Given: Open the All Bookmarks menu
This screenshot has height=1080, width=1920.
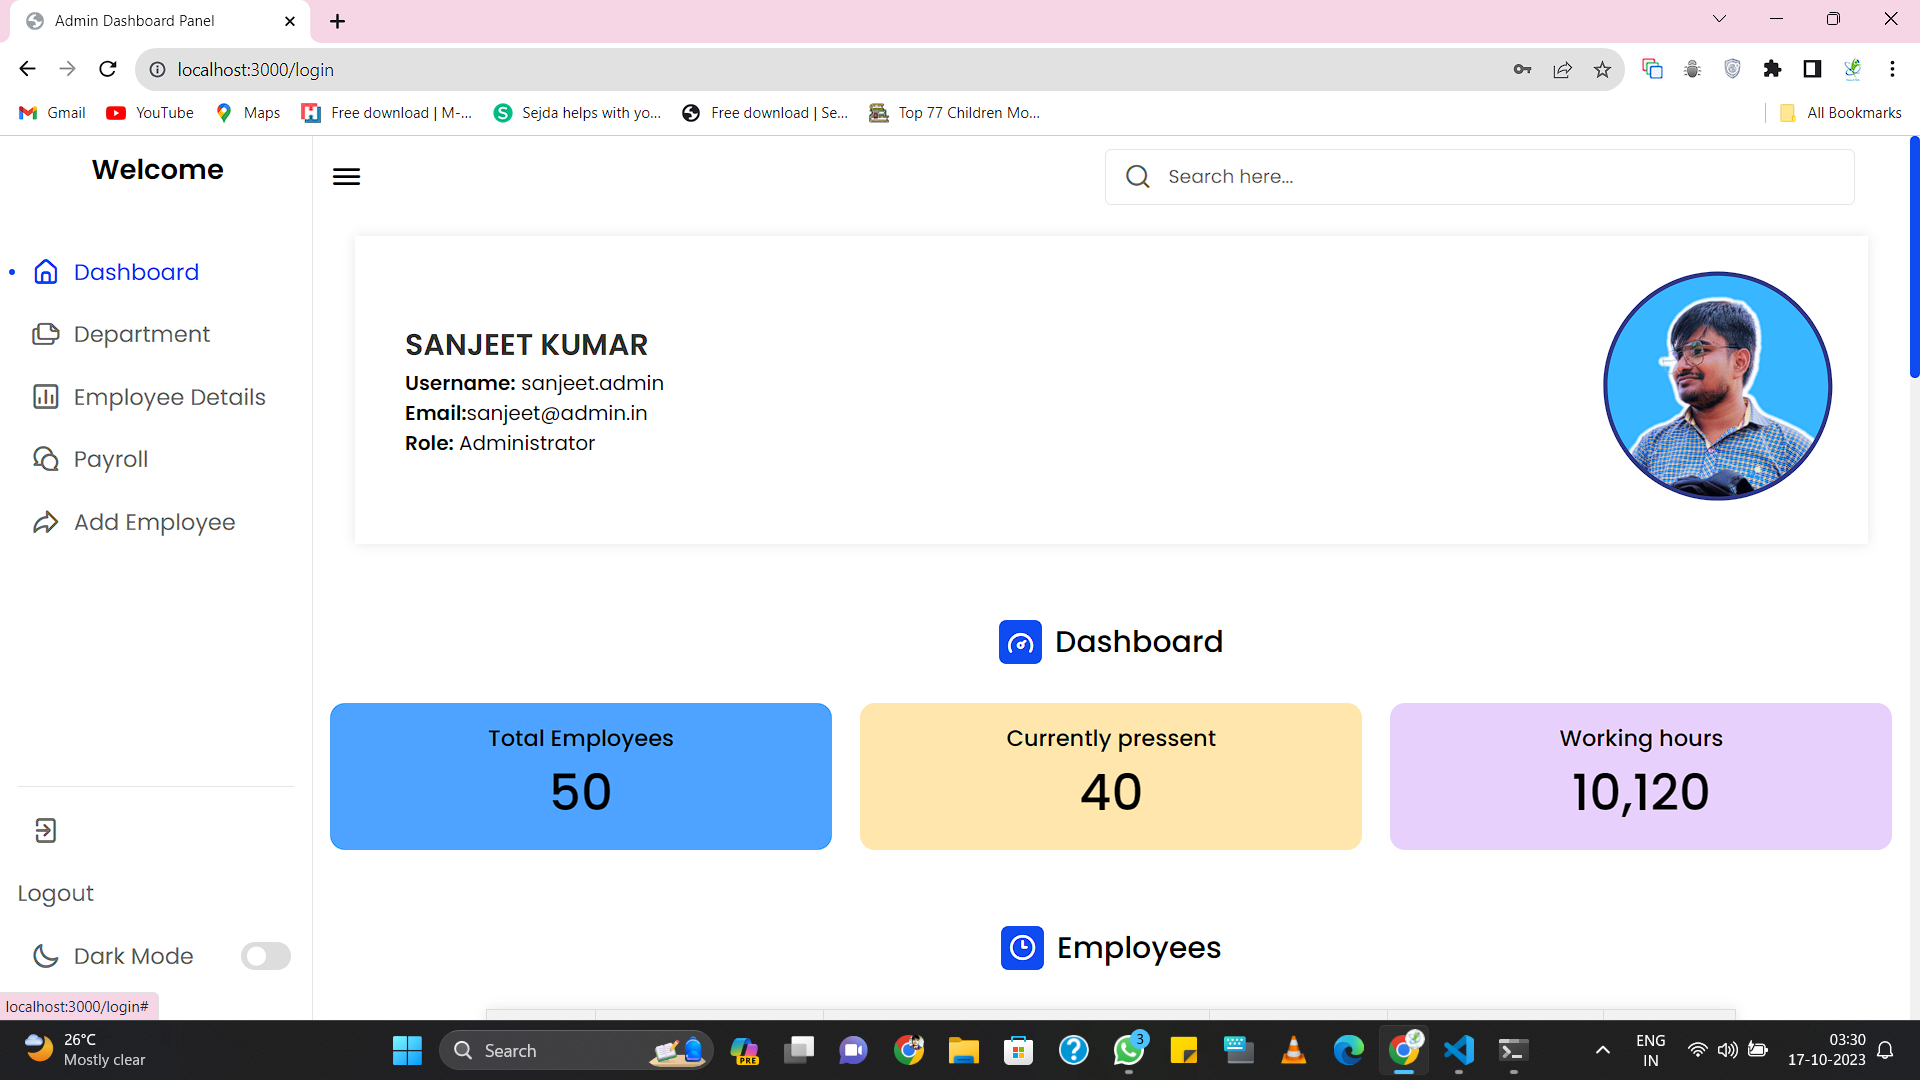Looking at the screenshot, I should [x=1838, y=112].
